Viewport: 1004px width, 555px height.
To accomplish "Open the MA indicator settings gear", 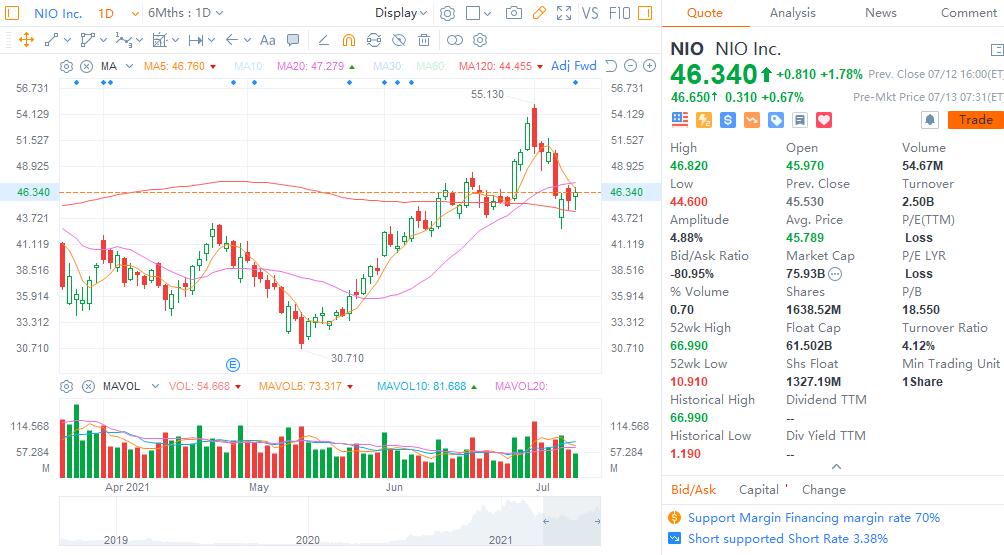I will (66, 66).
